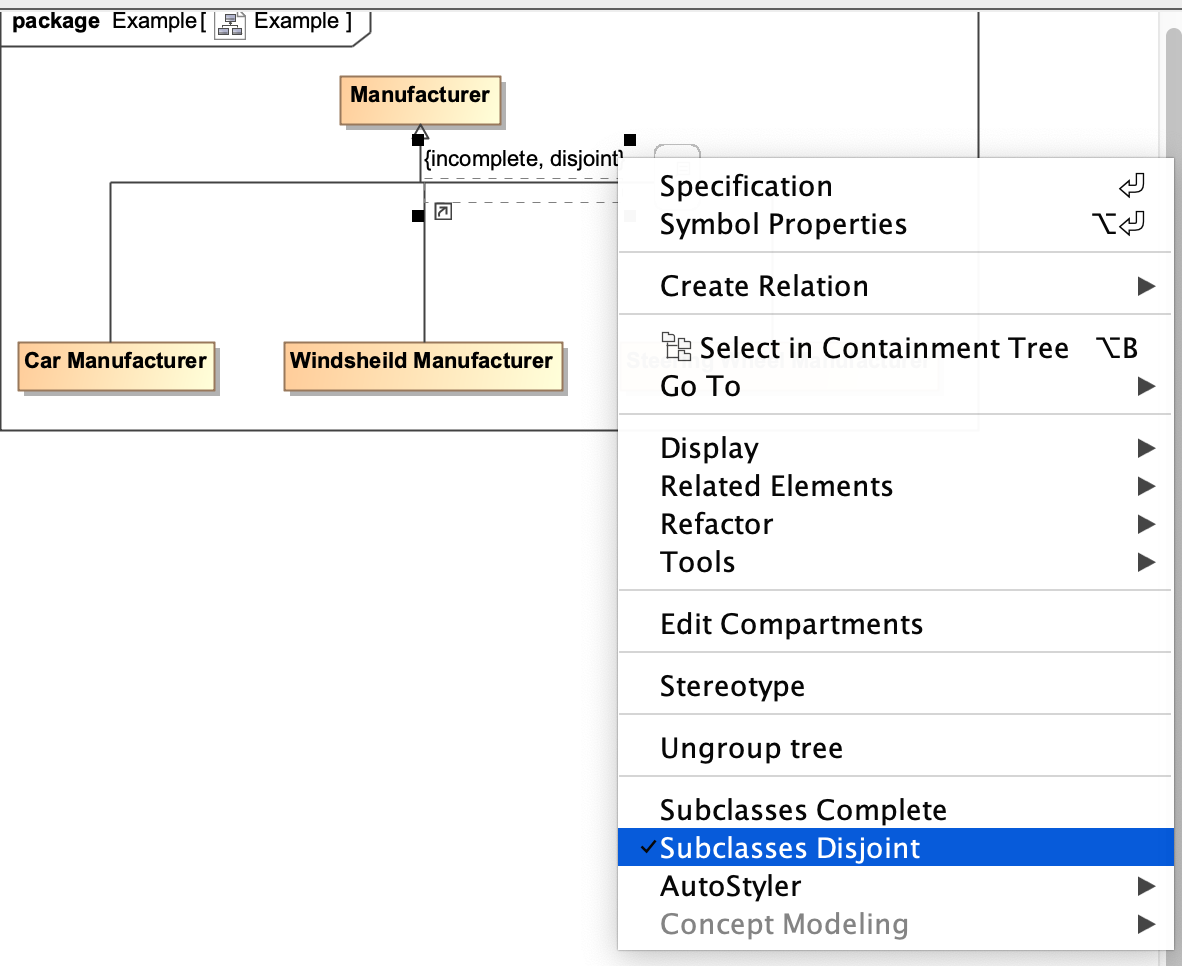Click the {incomplete, disjoint} constraint label
The width and height of the screenshot is (1182, 966).
click(x=524, y=158)
